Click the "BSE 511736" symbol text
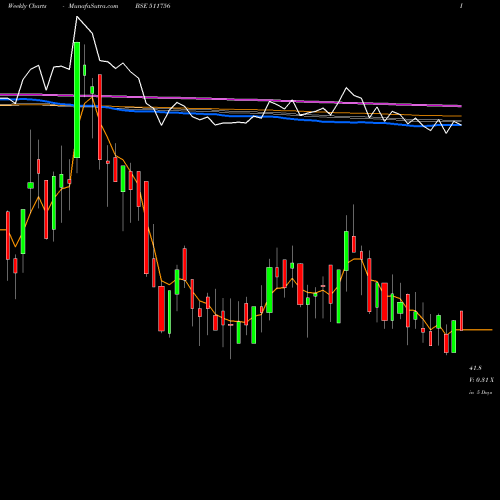 153,6
